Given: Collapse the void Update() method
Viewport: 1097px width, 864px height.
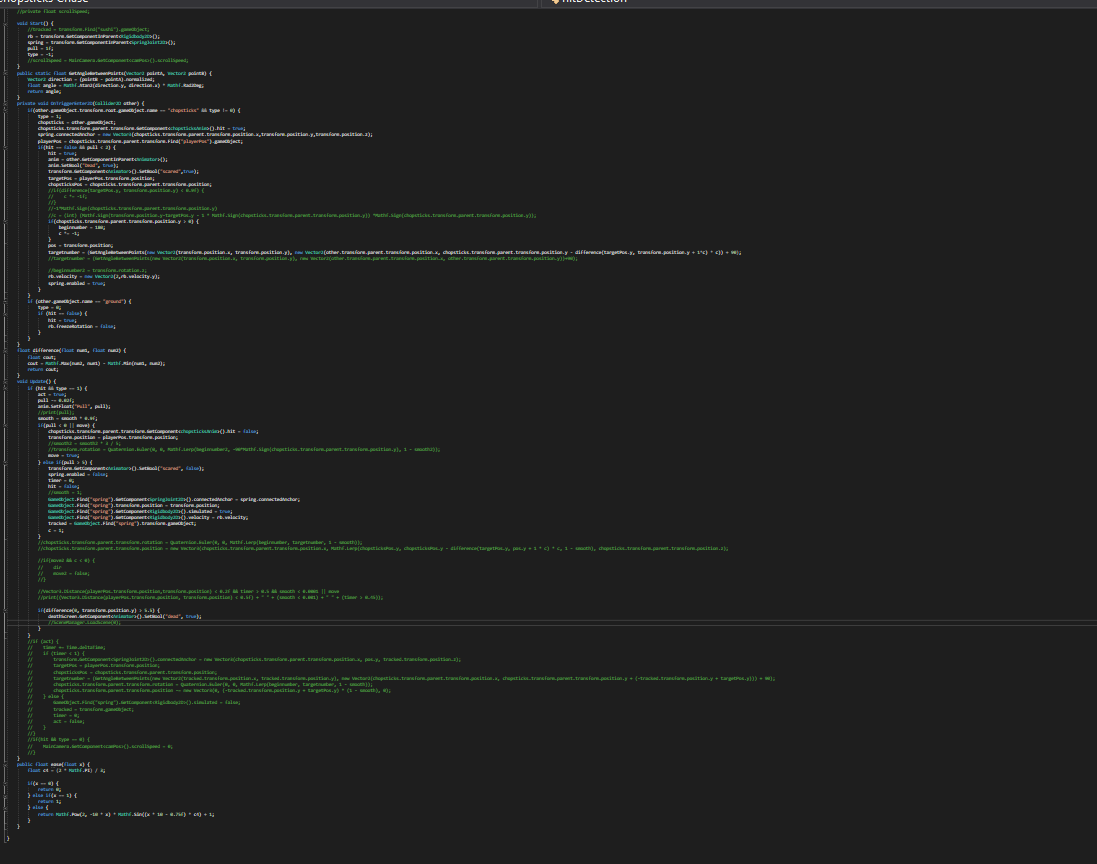Looking at the screenshot, I should pos(6,382).
